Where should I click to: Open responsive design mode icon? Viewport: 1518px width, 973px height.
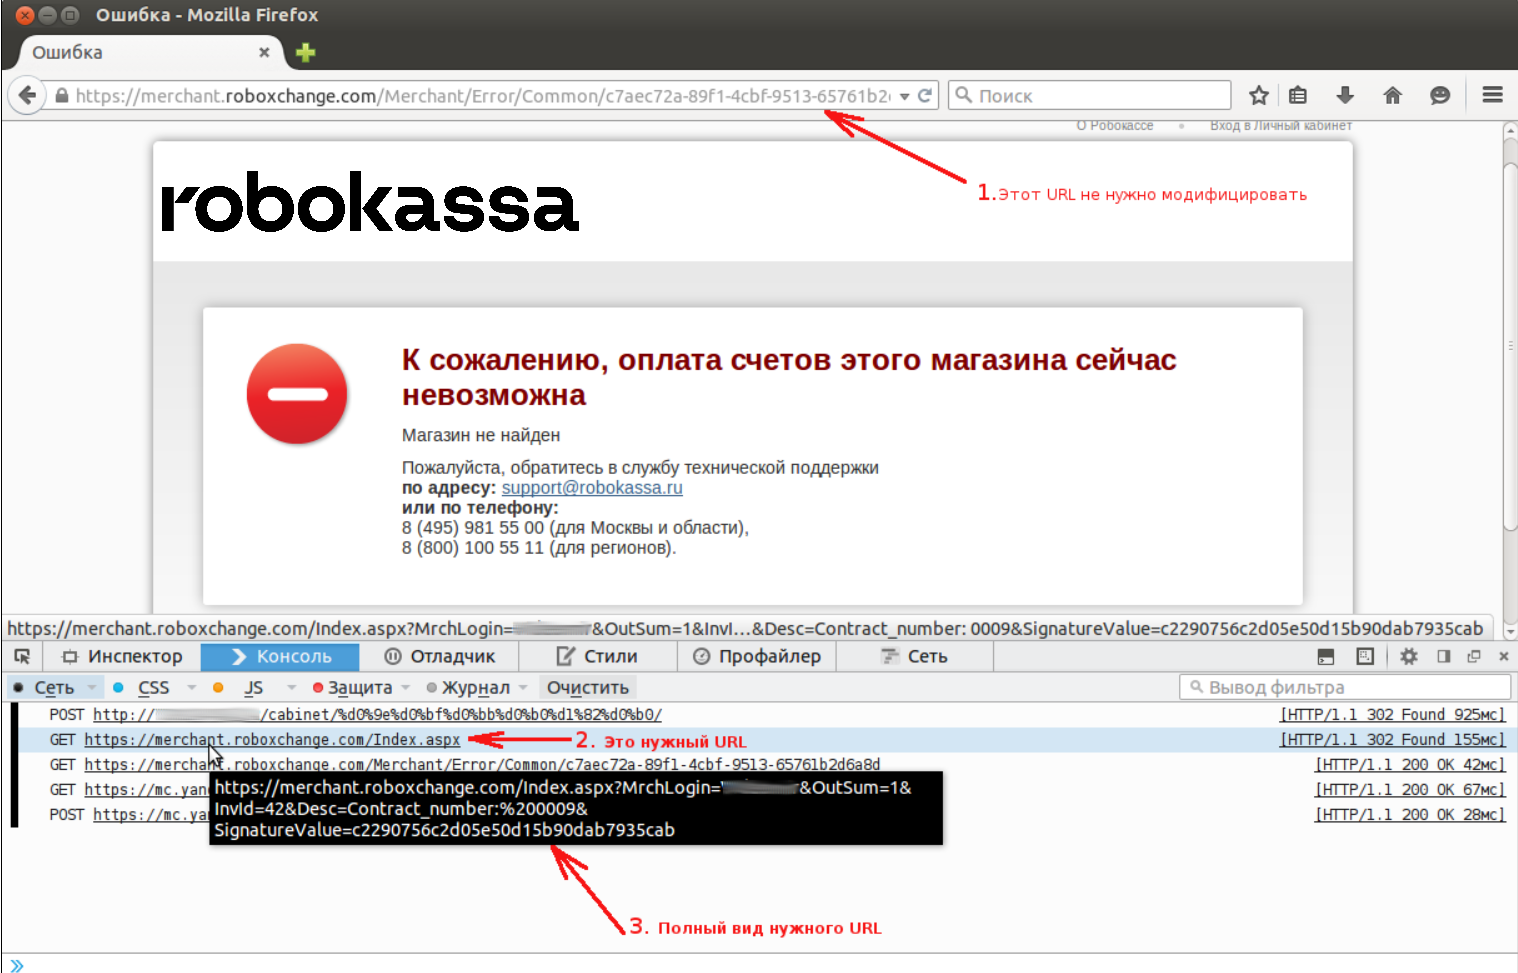1365,656
